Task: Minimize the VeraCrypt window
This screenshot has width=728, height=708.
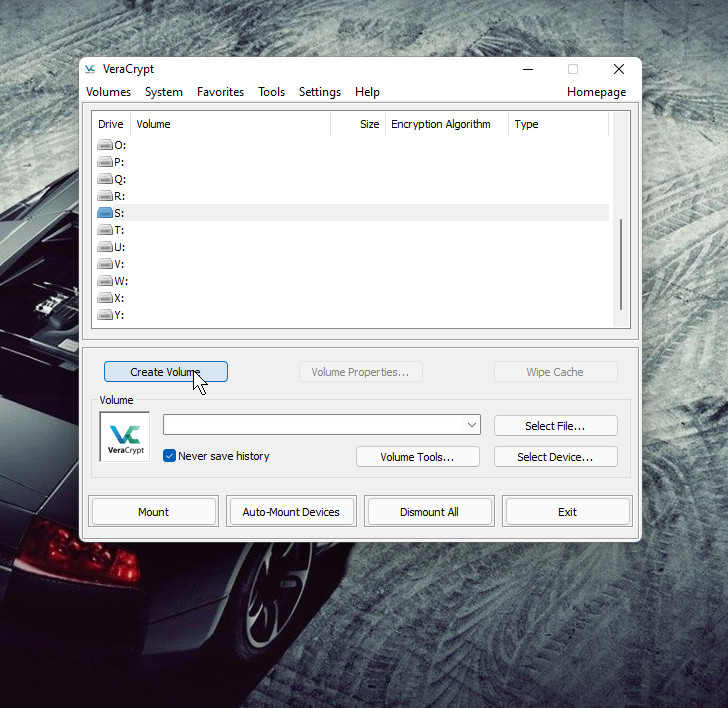Action: (528, 69)
